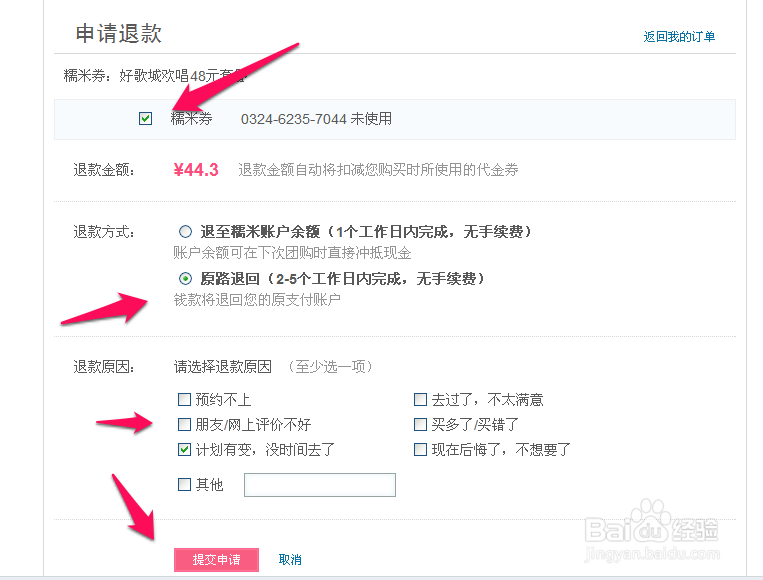
Task: Click the refund amount ¥44.3
Action: coord(196,170)
